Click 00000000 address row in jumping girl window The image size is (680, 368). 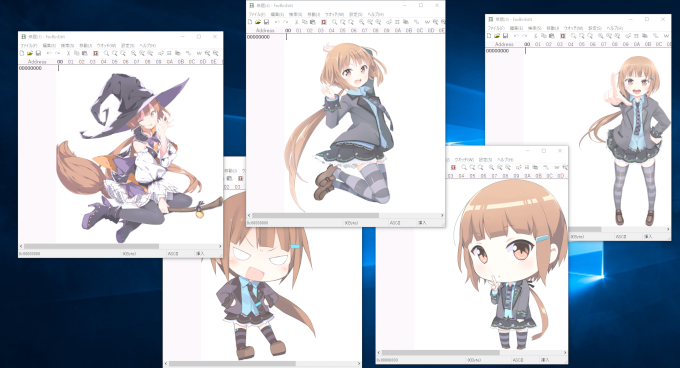coord(258,37)
